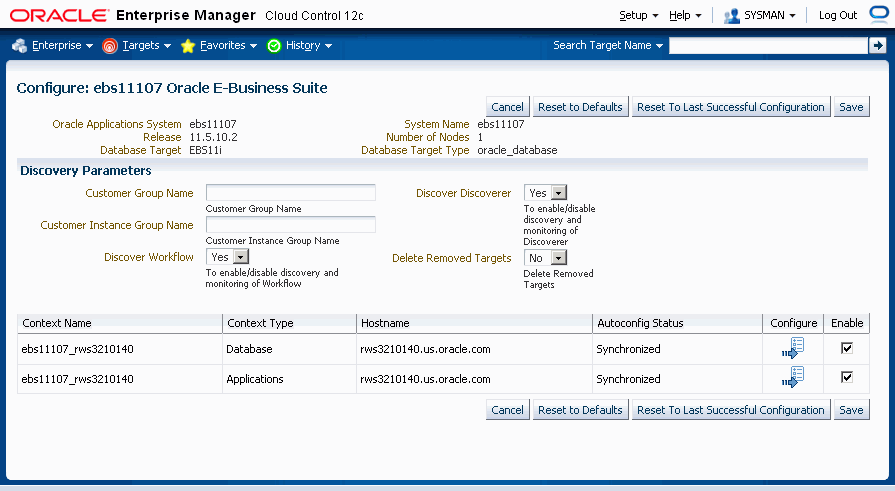
Task: Uncheck the Enable box for the Database row
Action: [x=847, y=348]
